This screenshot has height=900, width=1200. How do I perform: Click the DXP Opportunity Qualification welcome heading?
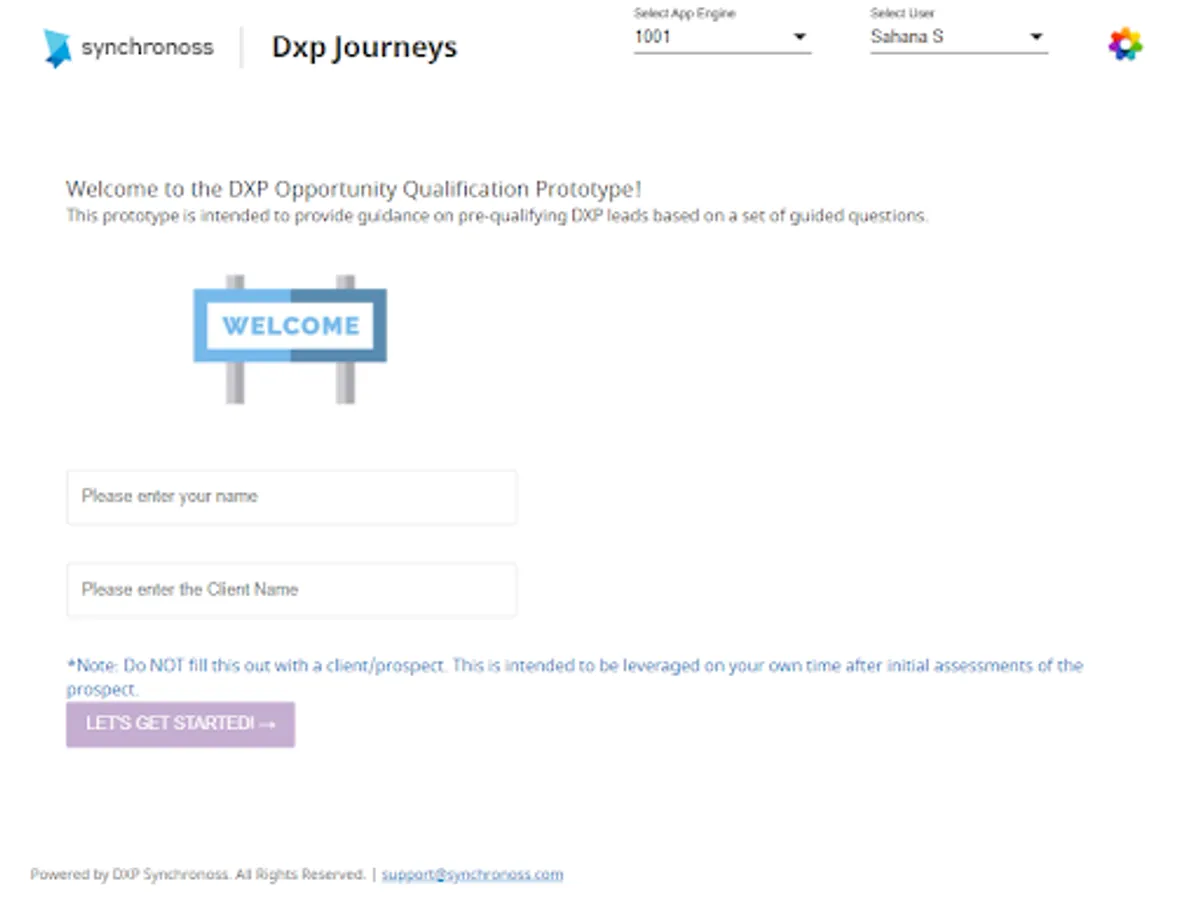354,189
